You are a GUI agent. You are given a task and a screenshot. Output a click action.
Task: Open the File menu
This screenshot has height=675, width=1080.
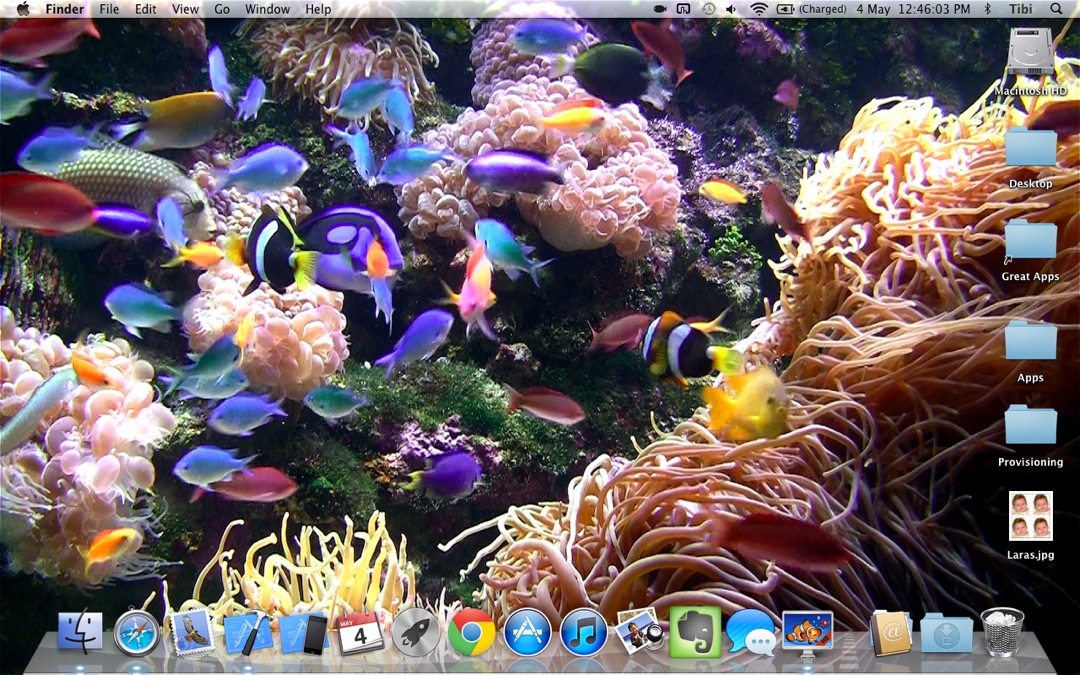pos(109,9)
